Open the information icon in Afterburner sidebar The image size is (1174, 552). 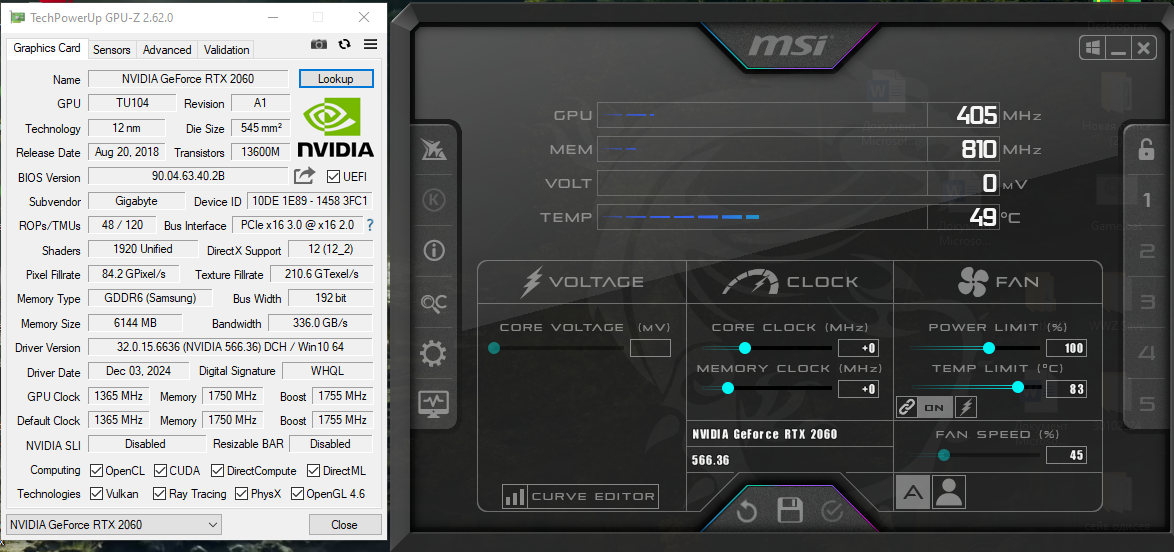(x=434, y=251)
